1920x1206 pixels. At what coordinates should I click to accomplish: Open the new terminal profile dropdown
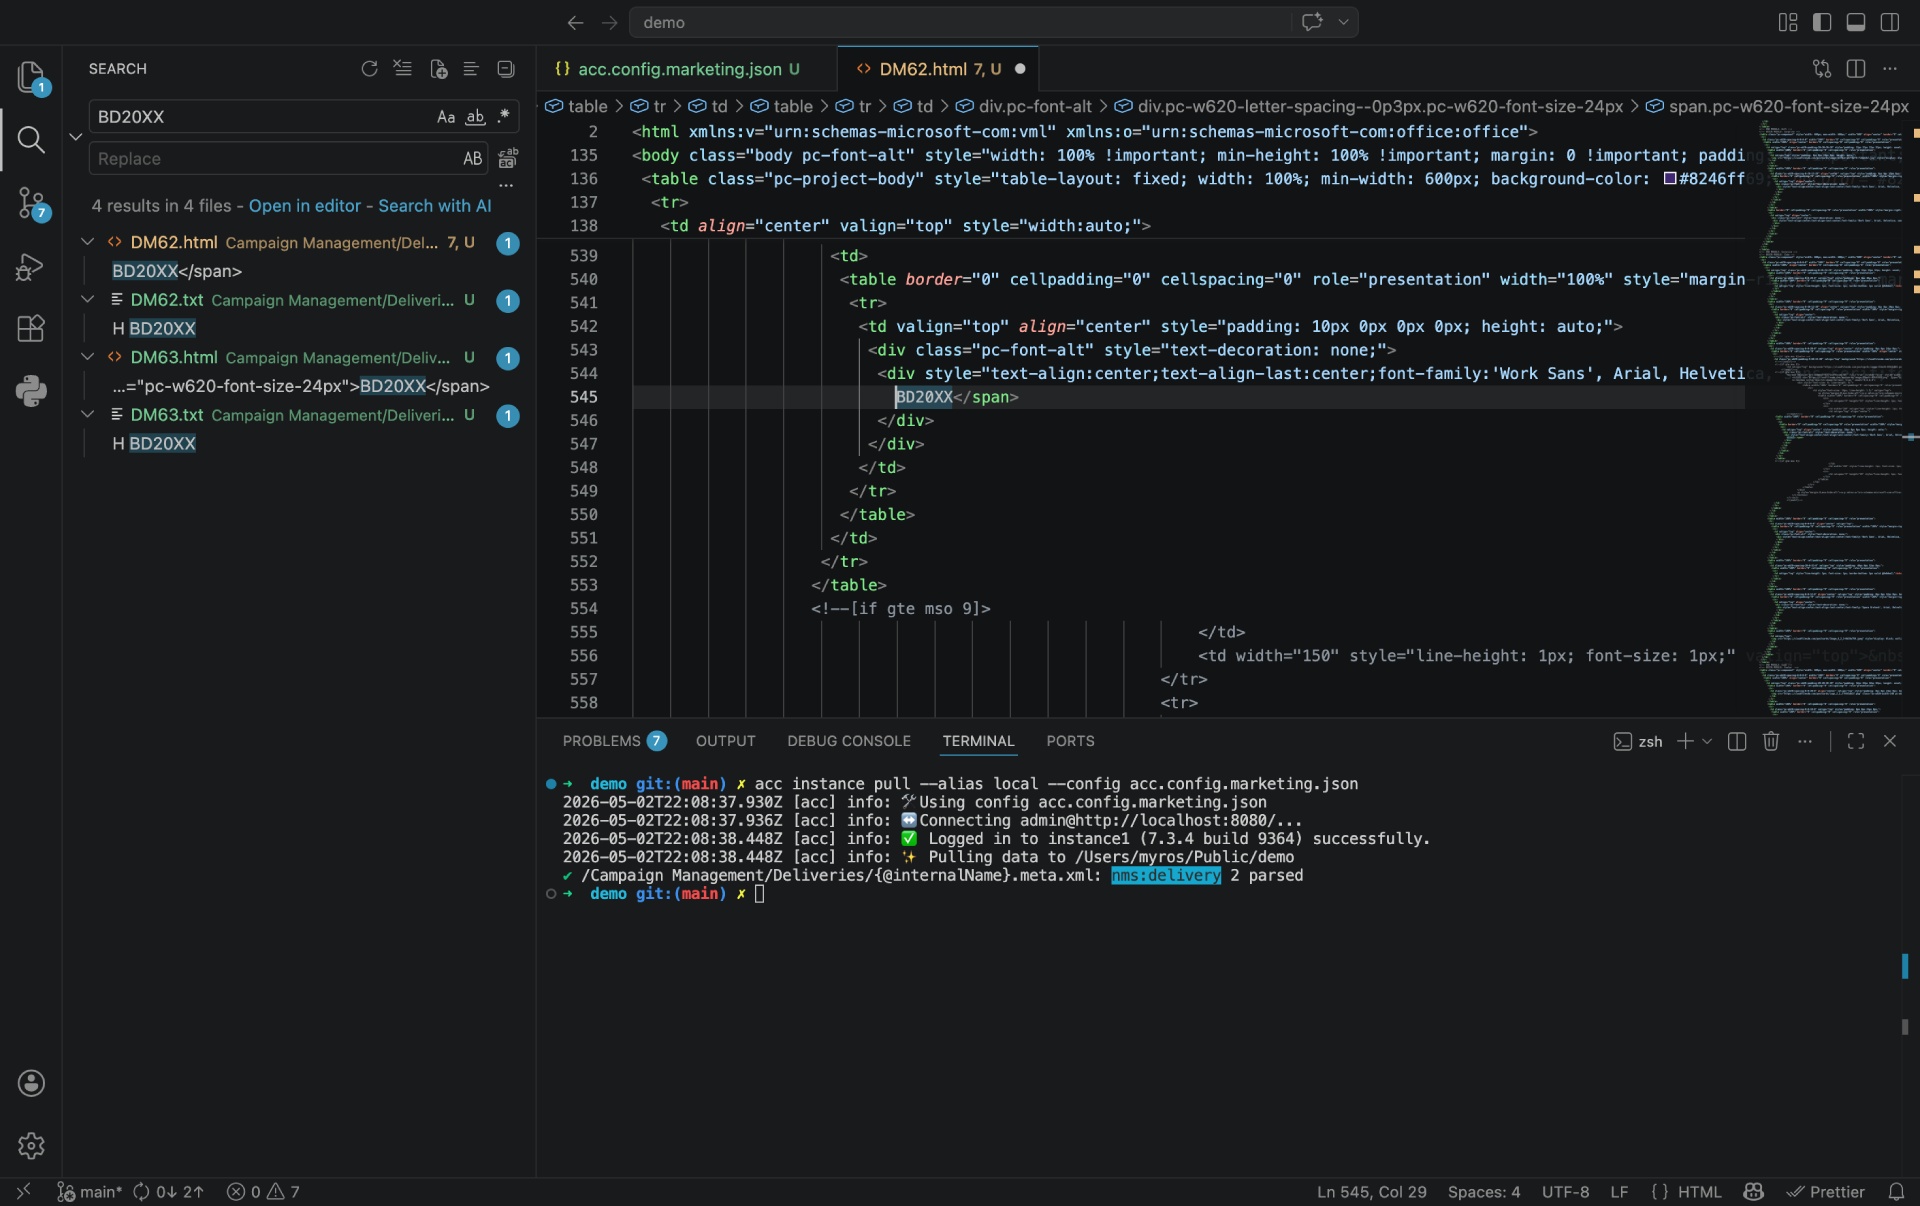1707,741
